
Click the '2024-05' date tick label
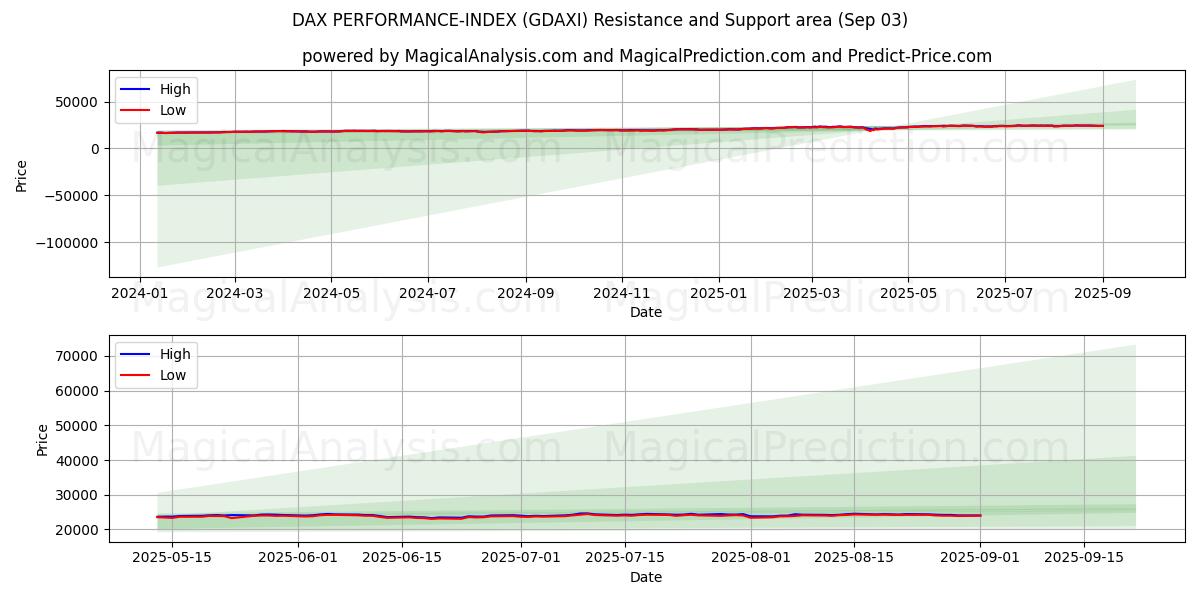click(331, 294)
